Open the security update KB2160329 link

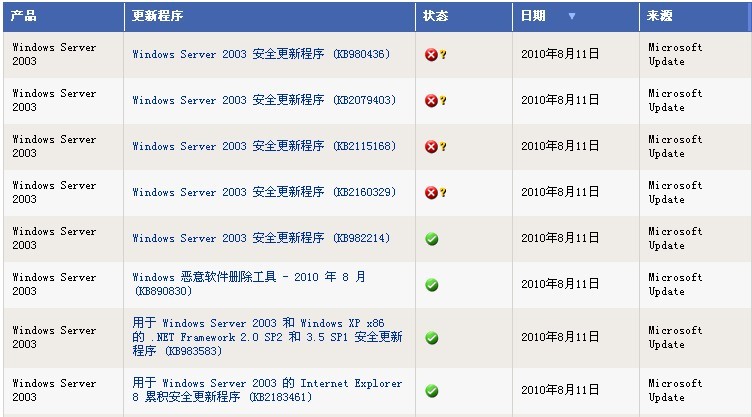(264, 192)
